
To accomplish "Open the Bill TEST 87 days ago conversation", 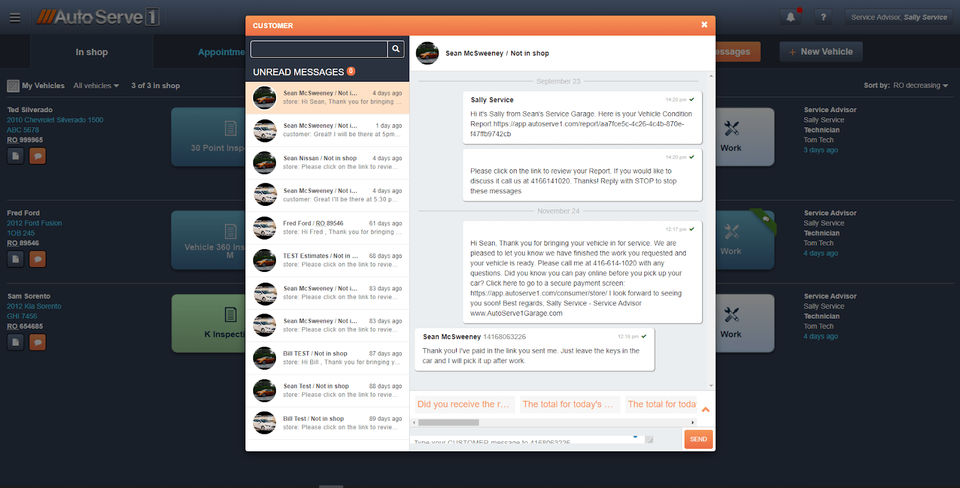I will pyautogui.click(x=328, y=358).
